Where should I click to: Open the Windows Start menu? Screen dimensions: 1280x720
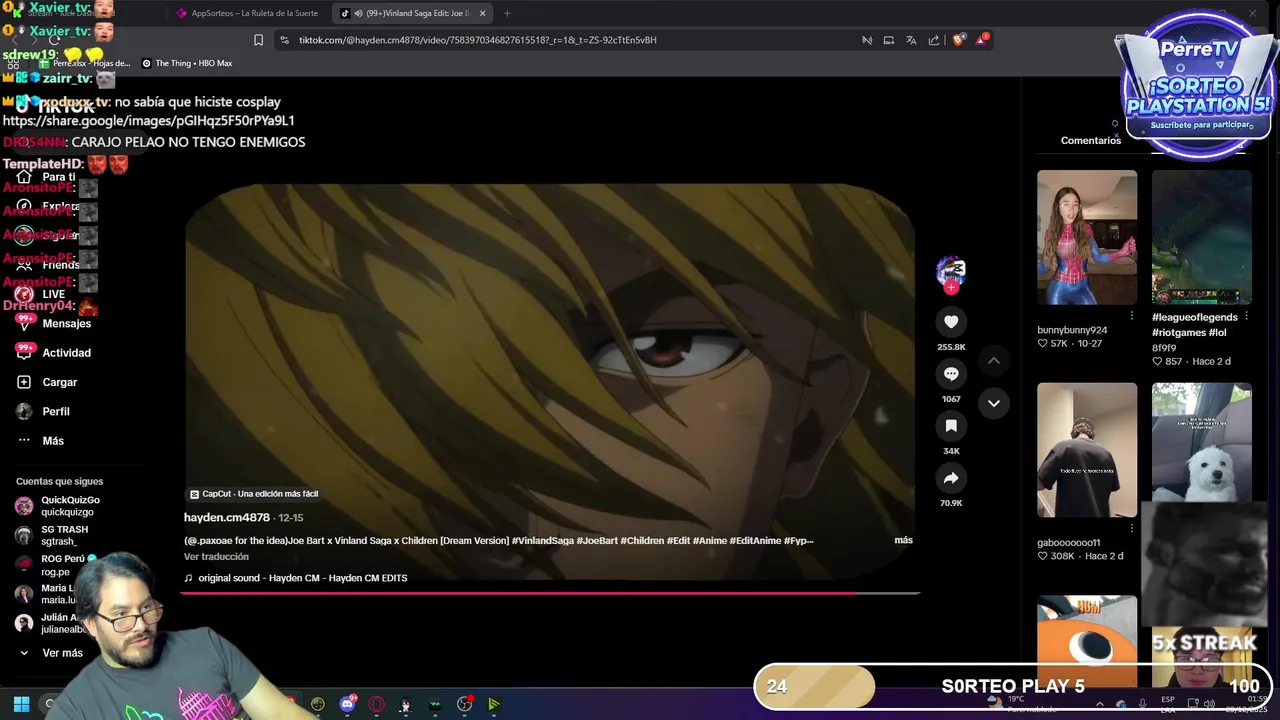(x=21, y=704)
